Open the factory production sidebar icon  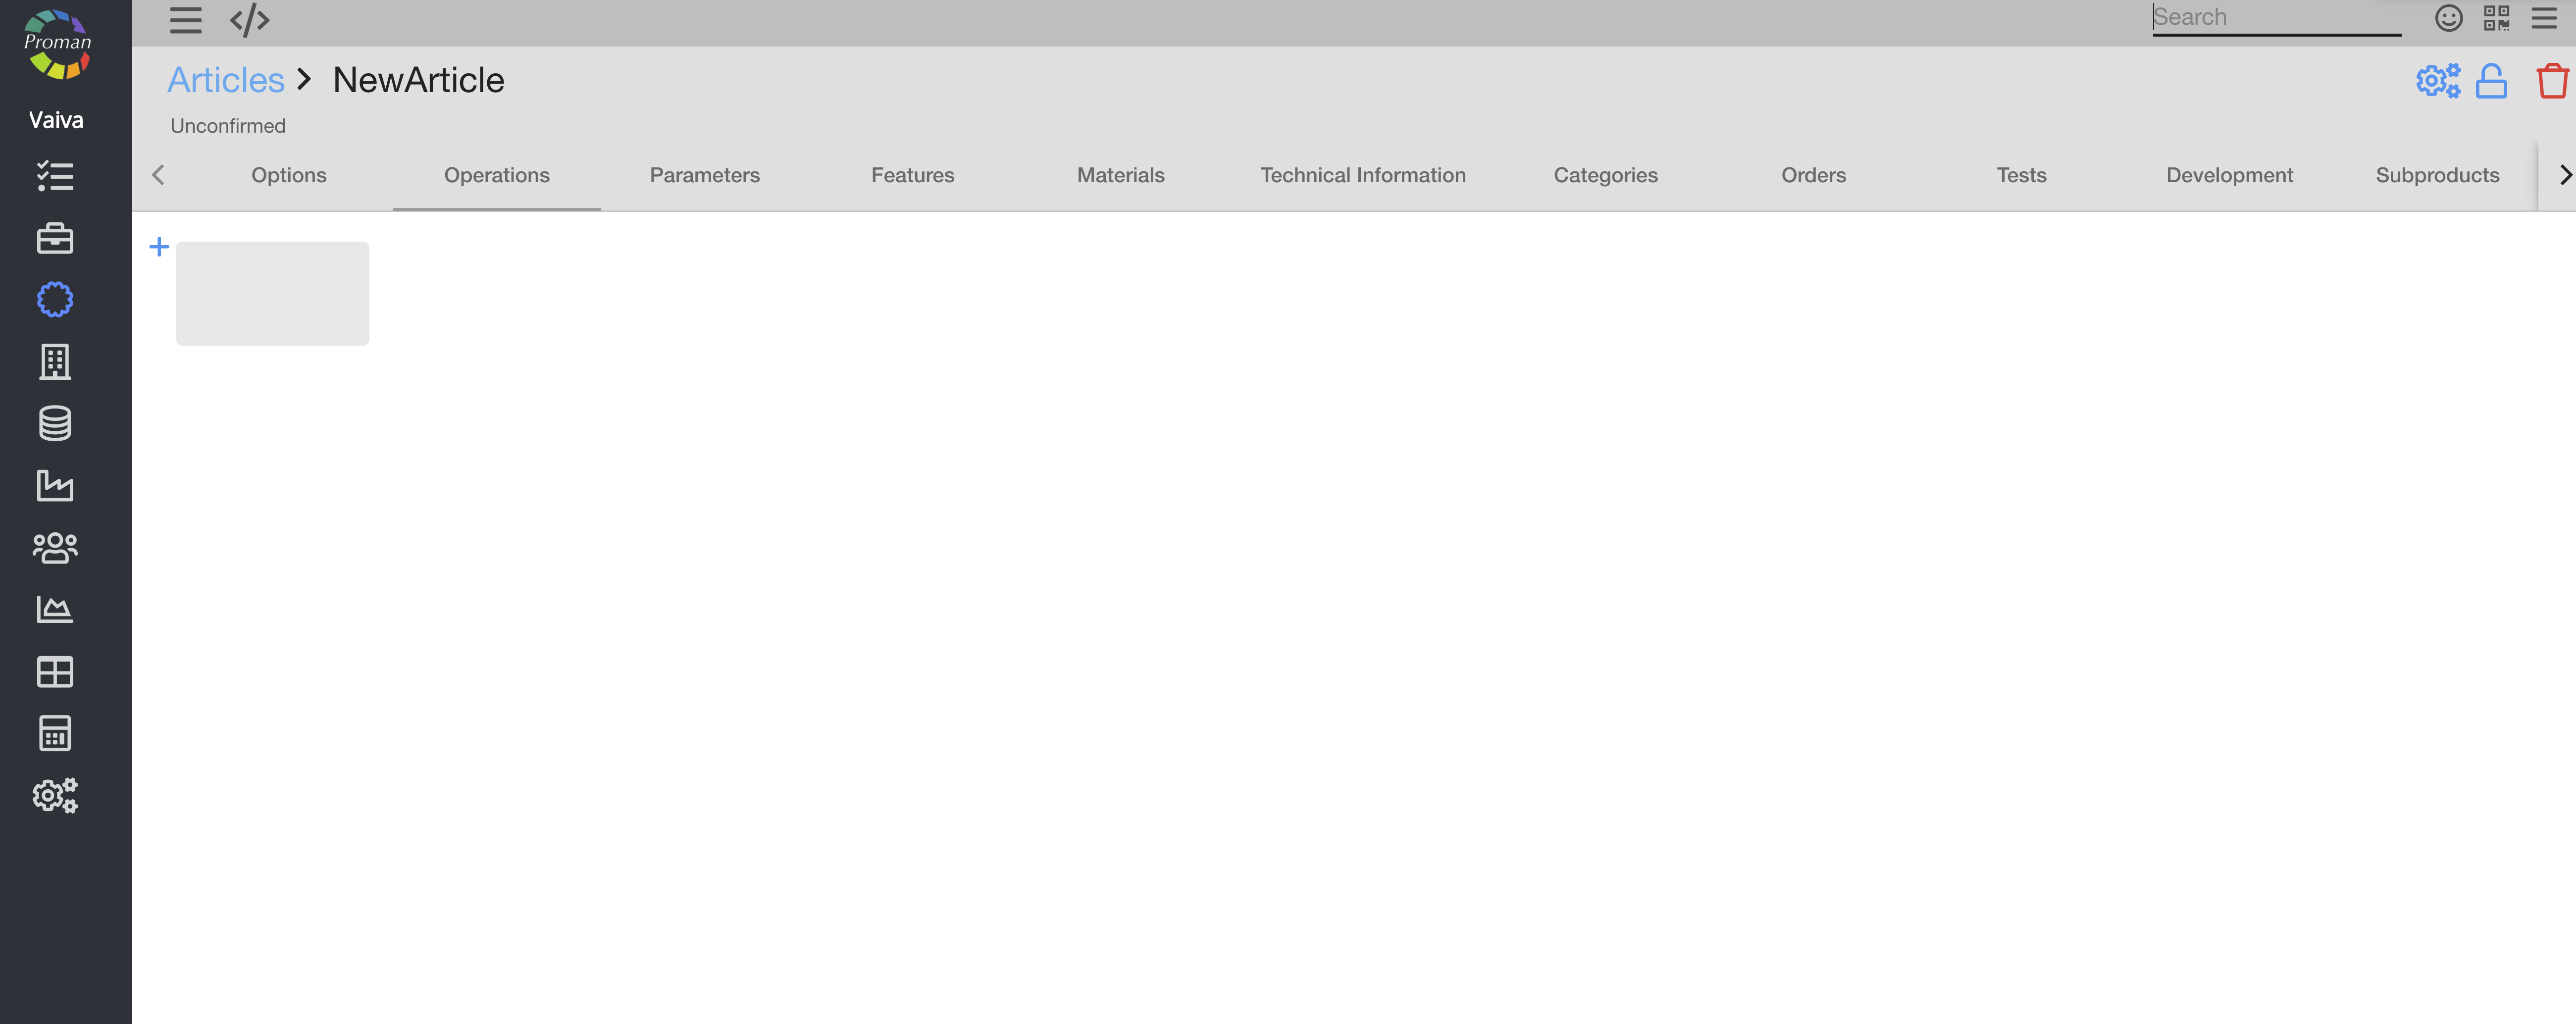(55, 485)
